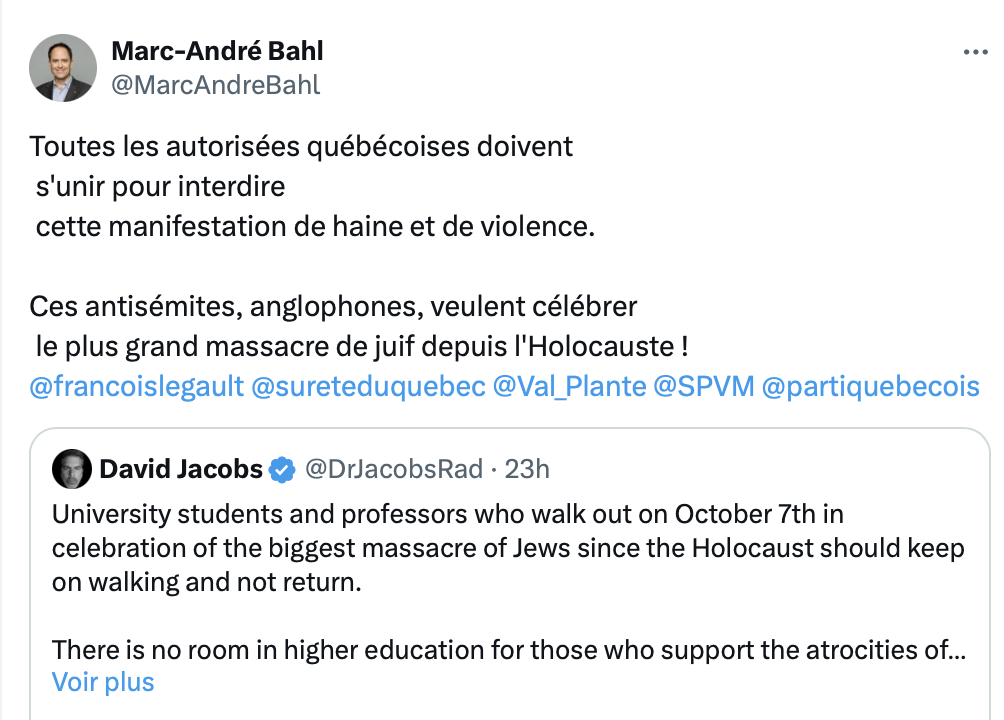This screenshot has width=1004, height=720.
Task: Click the truncated line ending 'atrocities of...'
Action: tap(509, 650)
